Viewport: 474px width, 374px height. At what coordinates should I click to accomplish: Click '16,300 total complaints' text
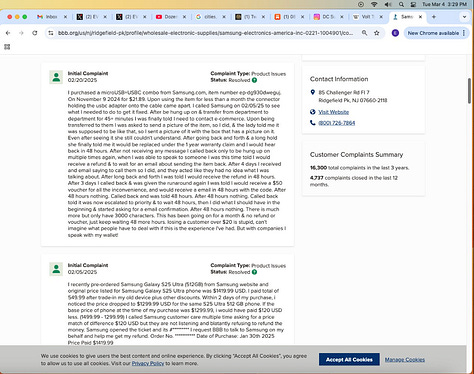(359, 168)
